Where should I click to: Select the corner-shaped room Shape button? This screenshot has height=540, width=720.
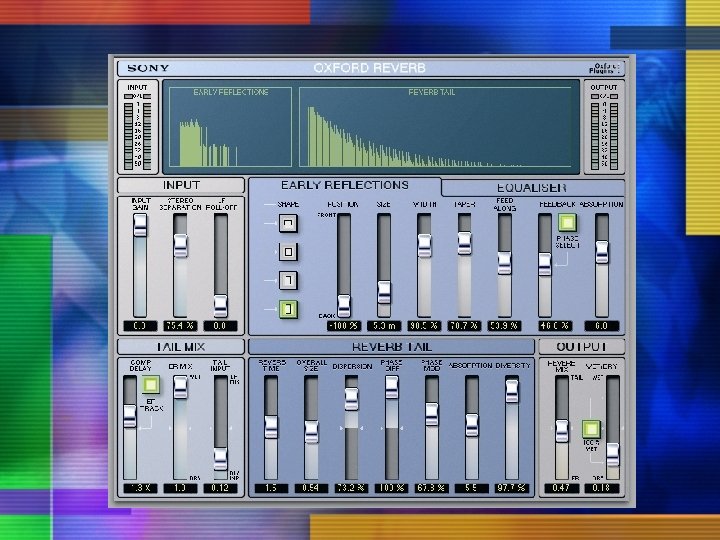pyautogui.click(x=288, y=280)
